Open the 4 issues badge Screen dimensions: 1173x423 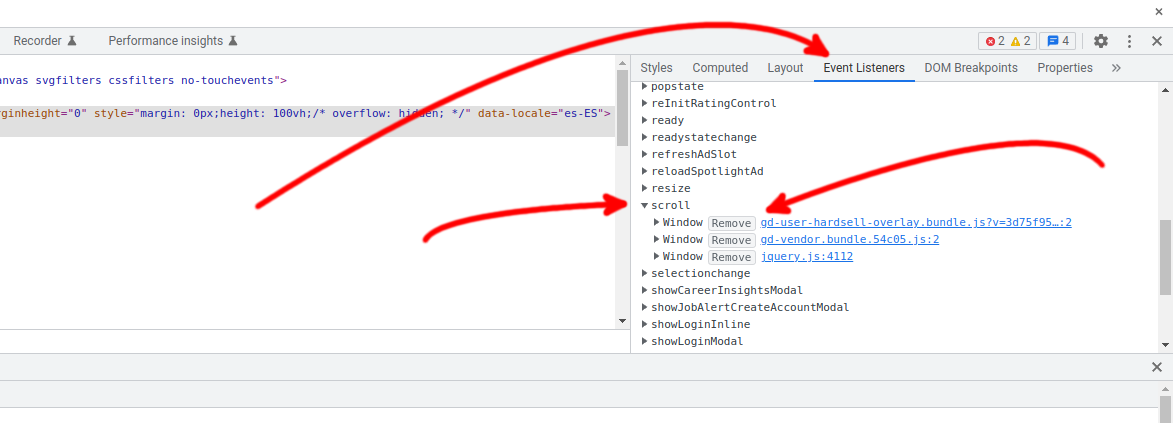click(1056, 41)
